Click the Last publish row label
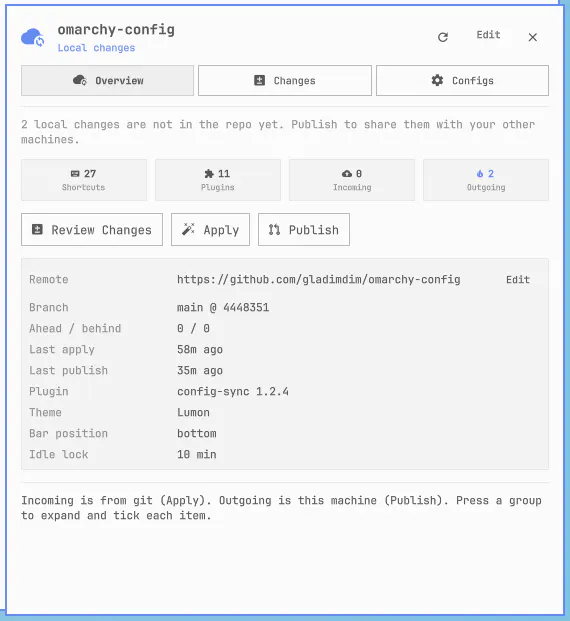 [x=69, y=371]
